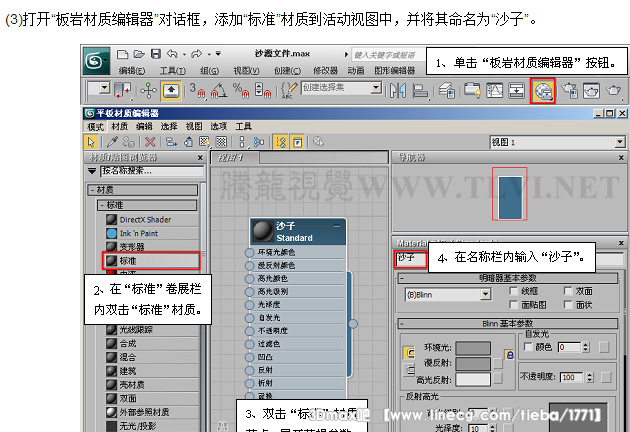630x432 pixels.
Task: Open the Rendered Frame Window icon
Action: pyautogui.click(x=591, y=90)
